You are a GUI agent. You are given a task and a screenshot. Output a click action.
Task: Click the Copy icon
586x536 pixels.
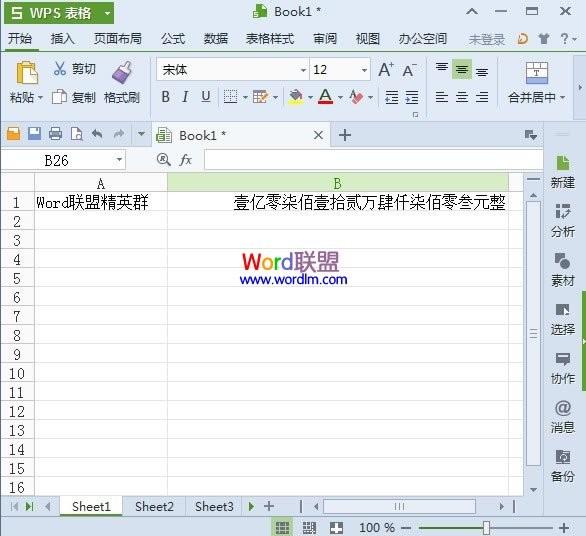coord(59,96)
